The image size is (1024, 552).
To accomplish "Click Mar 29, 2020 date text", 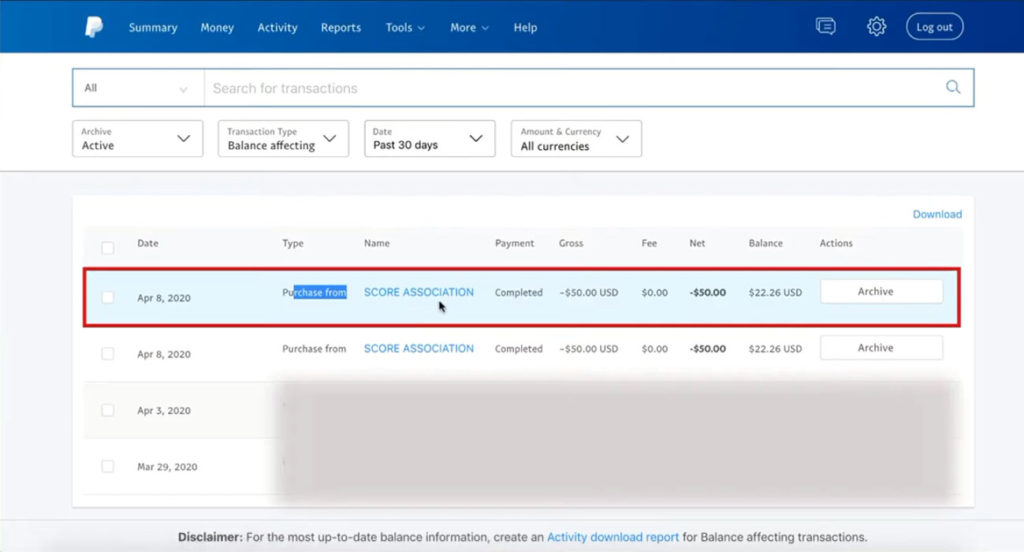I will [x=167, y=466].
